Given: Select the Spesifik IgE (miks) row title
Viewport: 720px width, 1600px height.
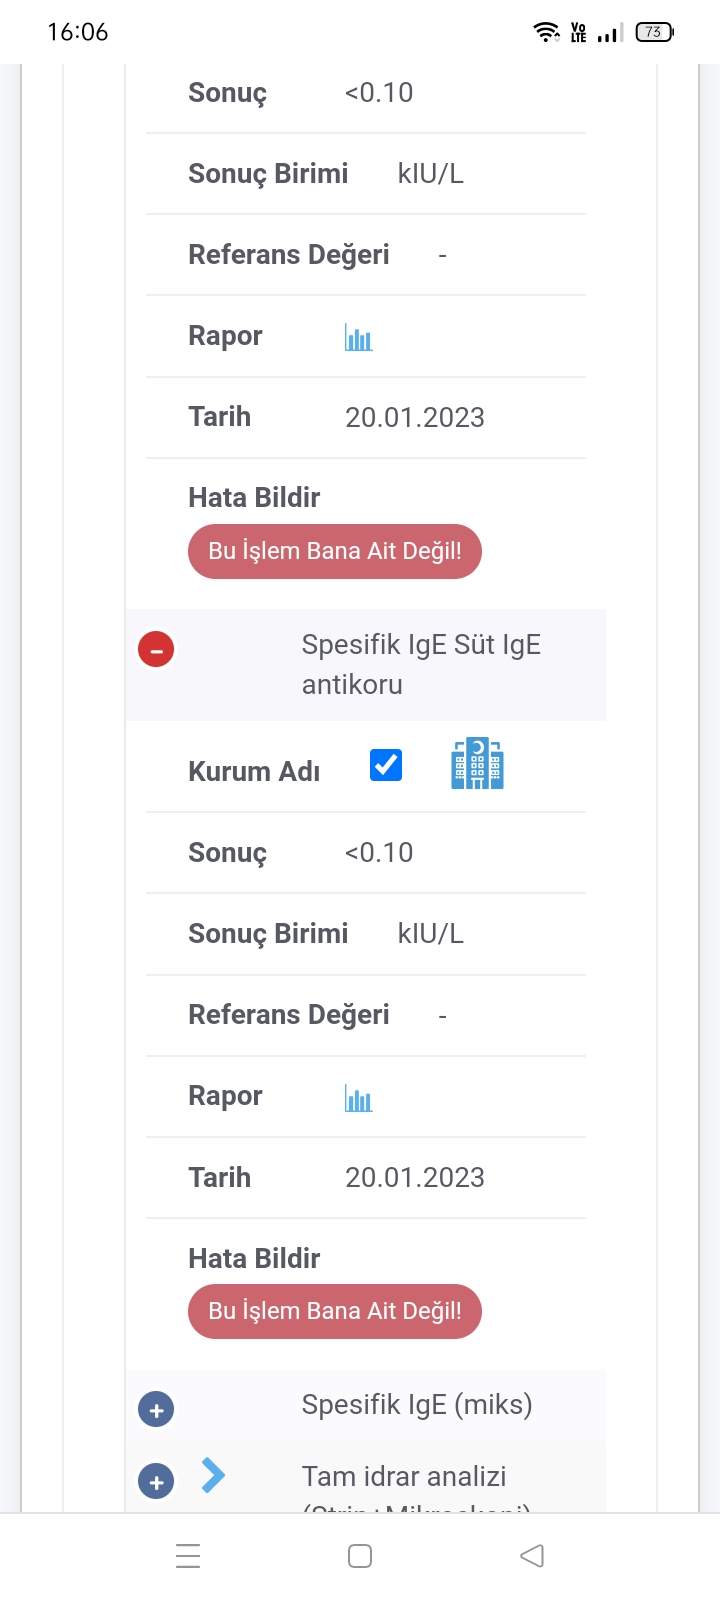Looking at the screenshot, I should [417, 1405].
